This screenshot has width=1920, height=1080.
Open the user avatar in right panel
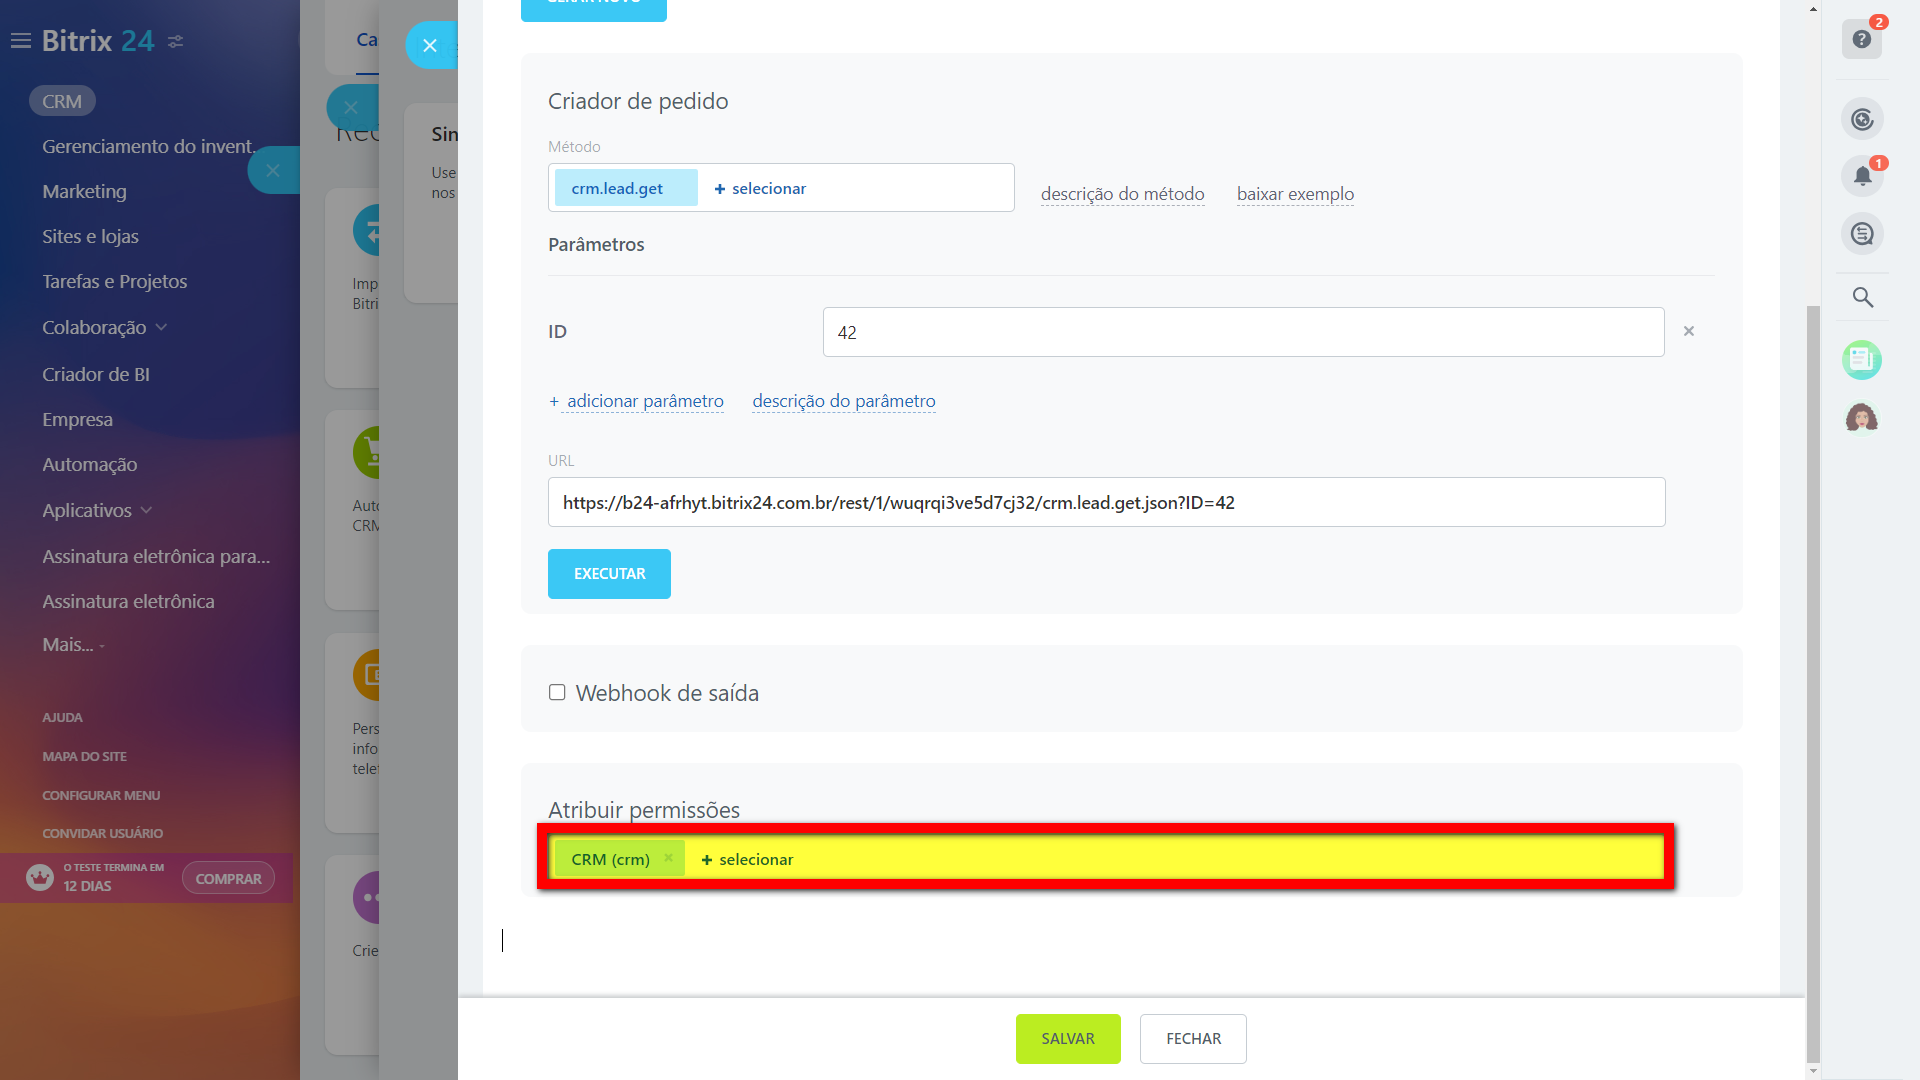[x=1861, y=418]
